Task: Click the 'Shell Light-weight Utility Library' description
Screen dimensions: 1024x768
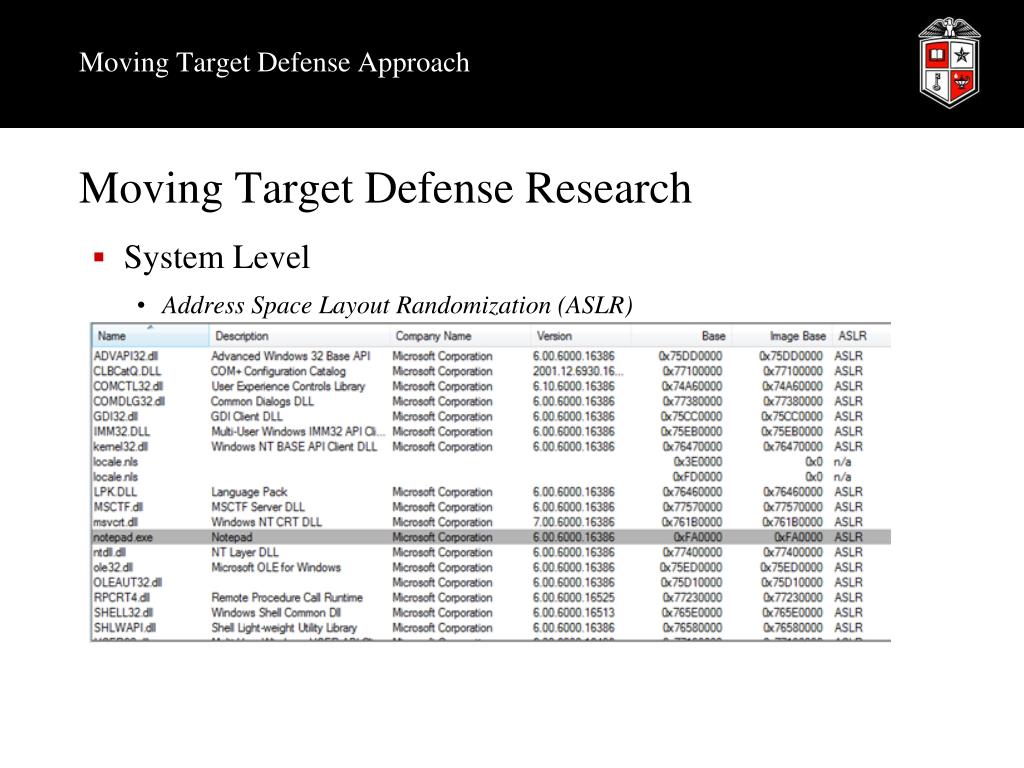Action: coord(284,627)
